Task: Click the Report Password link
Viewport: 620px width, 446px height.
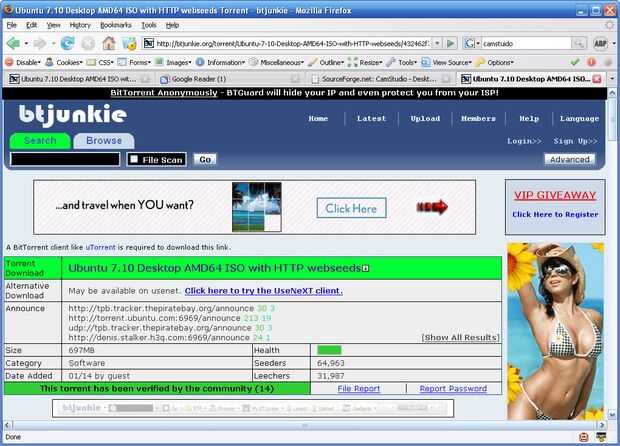Action: (x=453, y=389)
